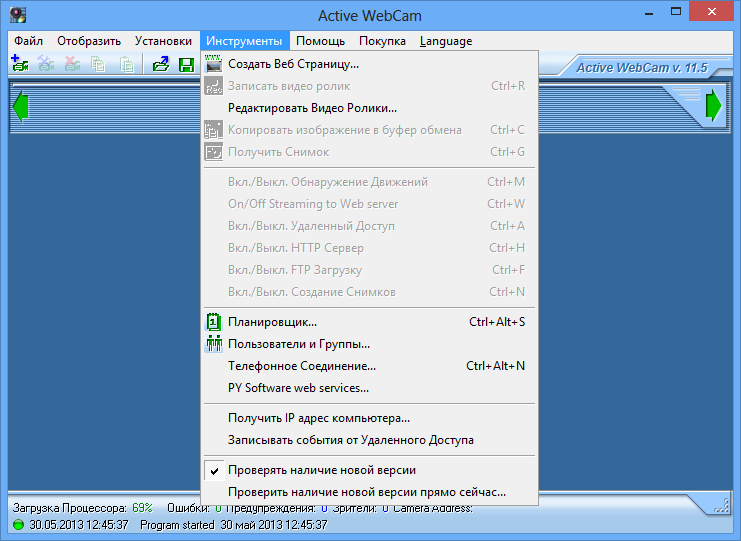The height and width of the screenshot is (541, 741).
Task: Click the Пользователи и Группы people icon
Action: click(214, 343)
